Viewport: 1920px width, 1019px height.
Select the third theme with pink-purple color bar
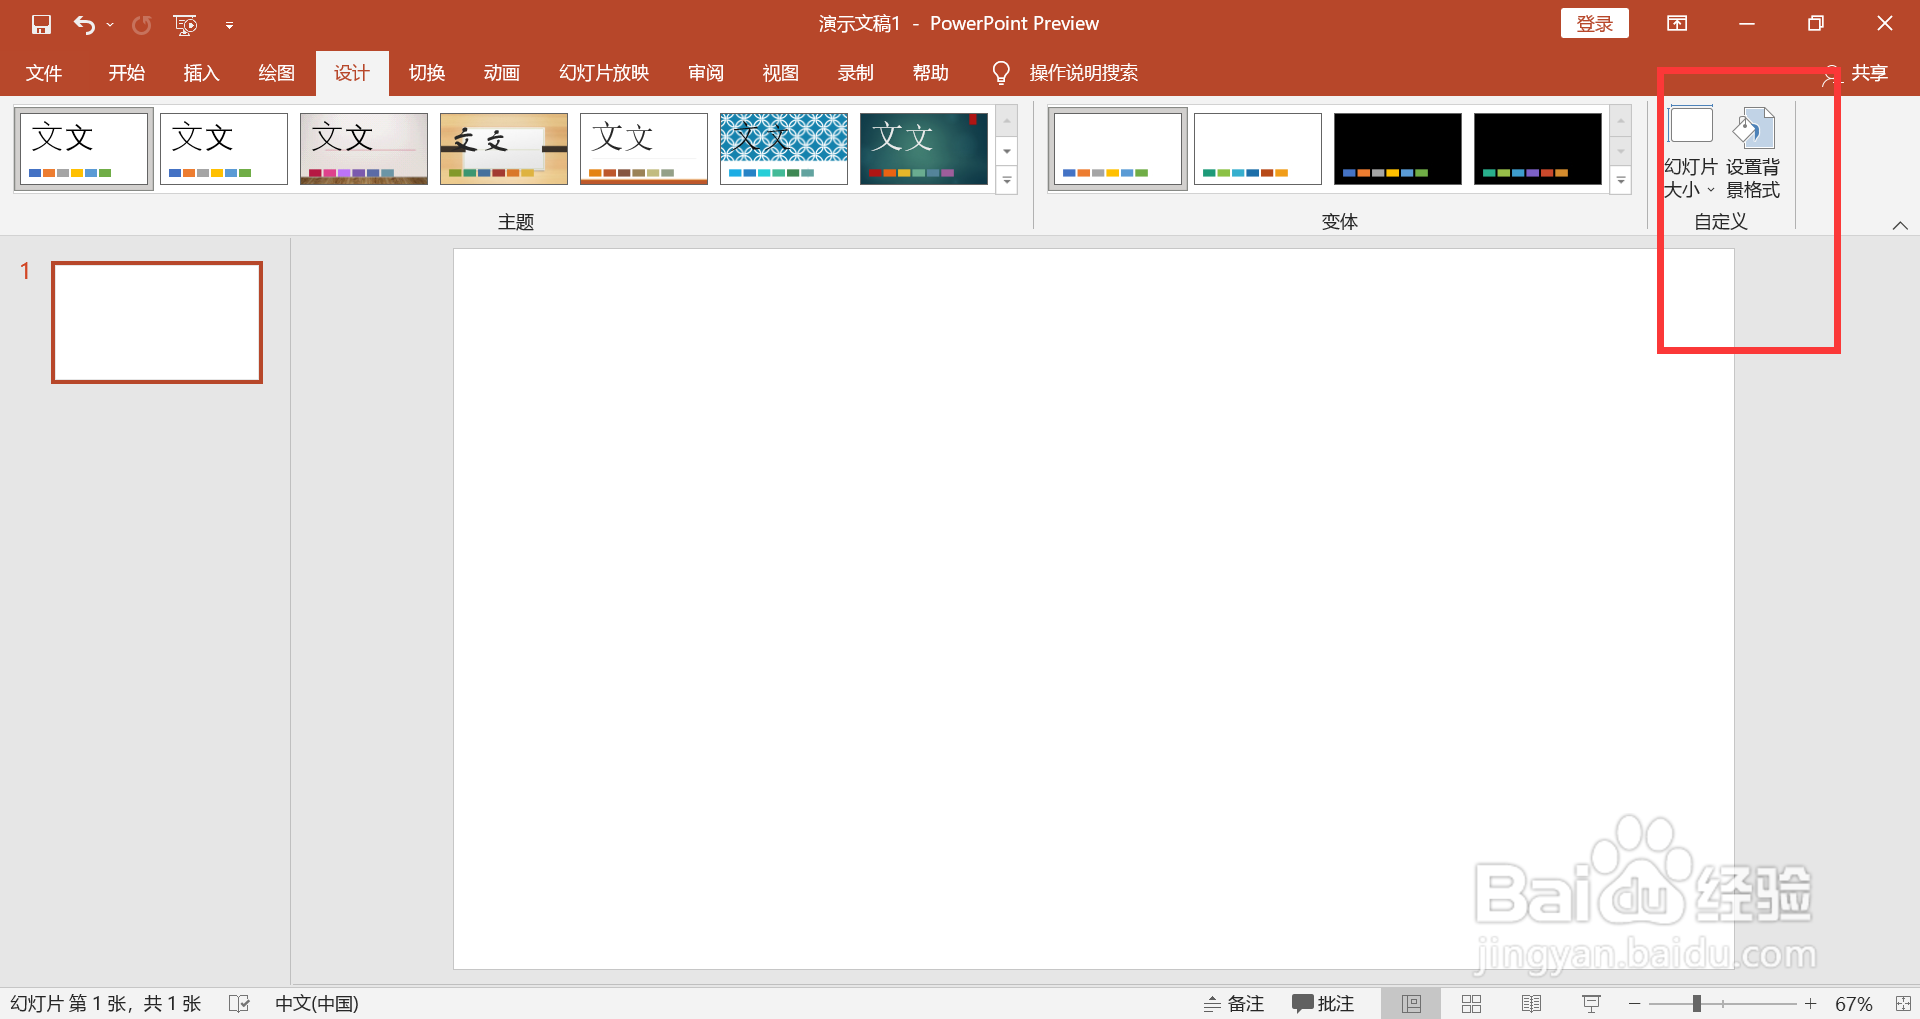(364, 149)
